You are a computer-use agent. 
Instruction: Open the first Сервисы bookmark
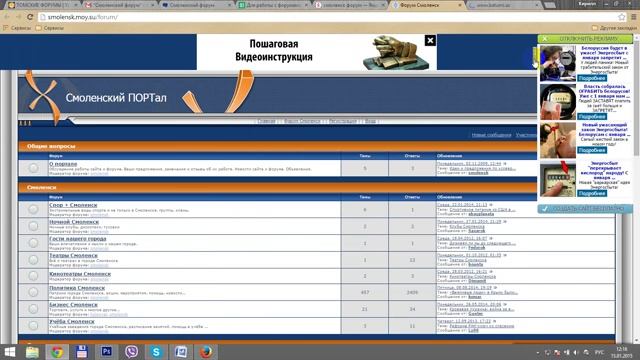point(17,28)
